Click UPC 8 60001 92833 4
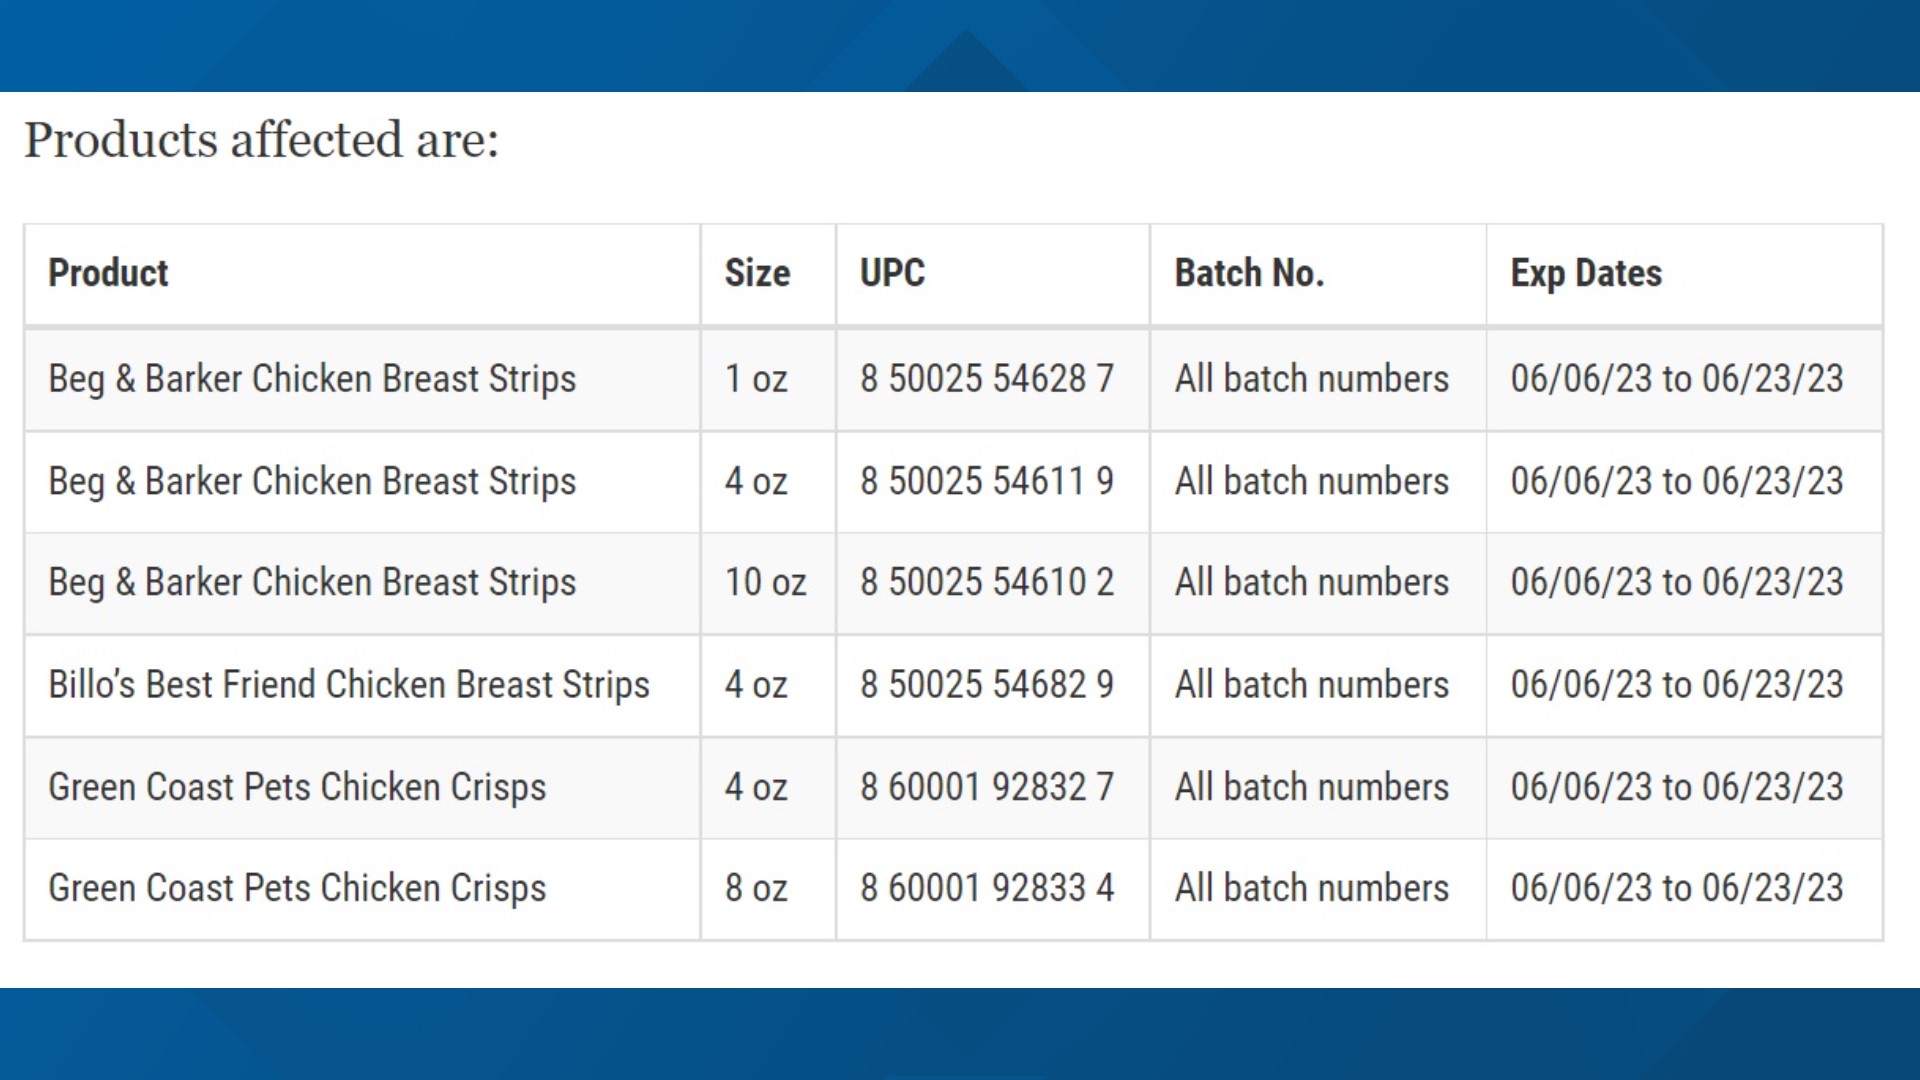 point(987,888)
